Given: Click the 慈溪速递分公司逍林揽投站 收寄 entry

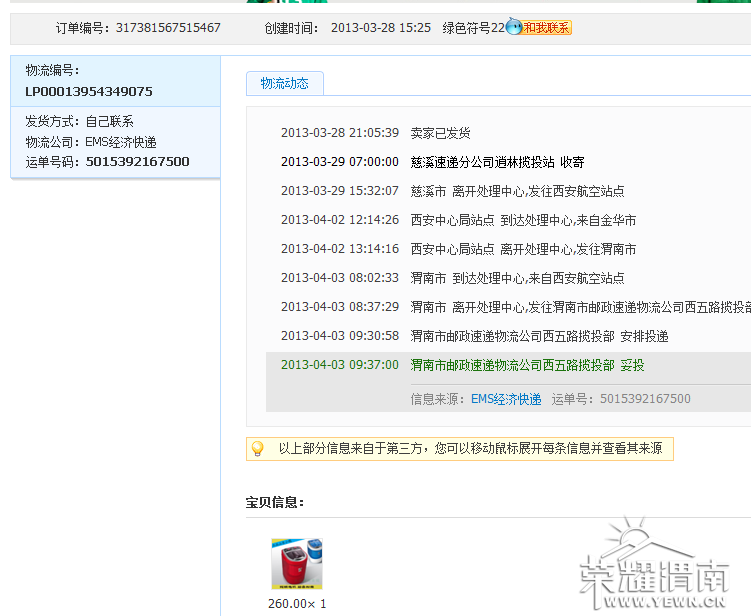Looking at the screenshot, I should tap(497, 162).
